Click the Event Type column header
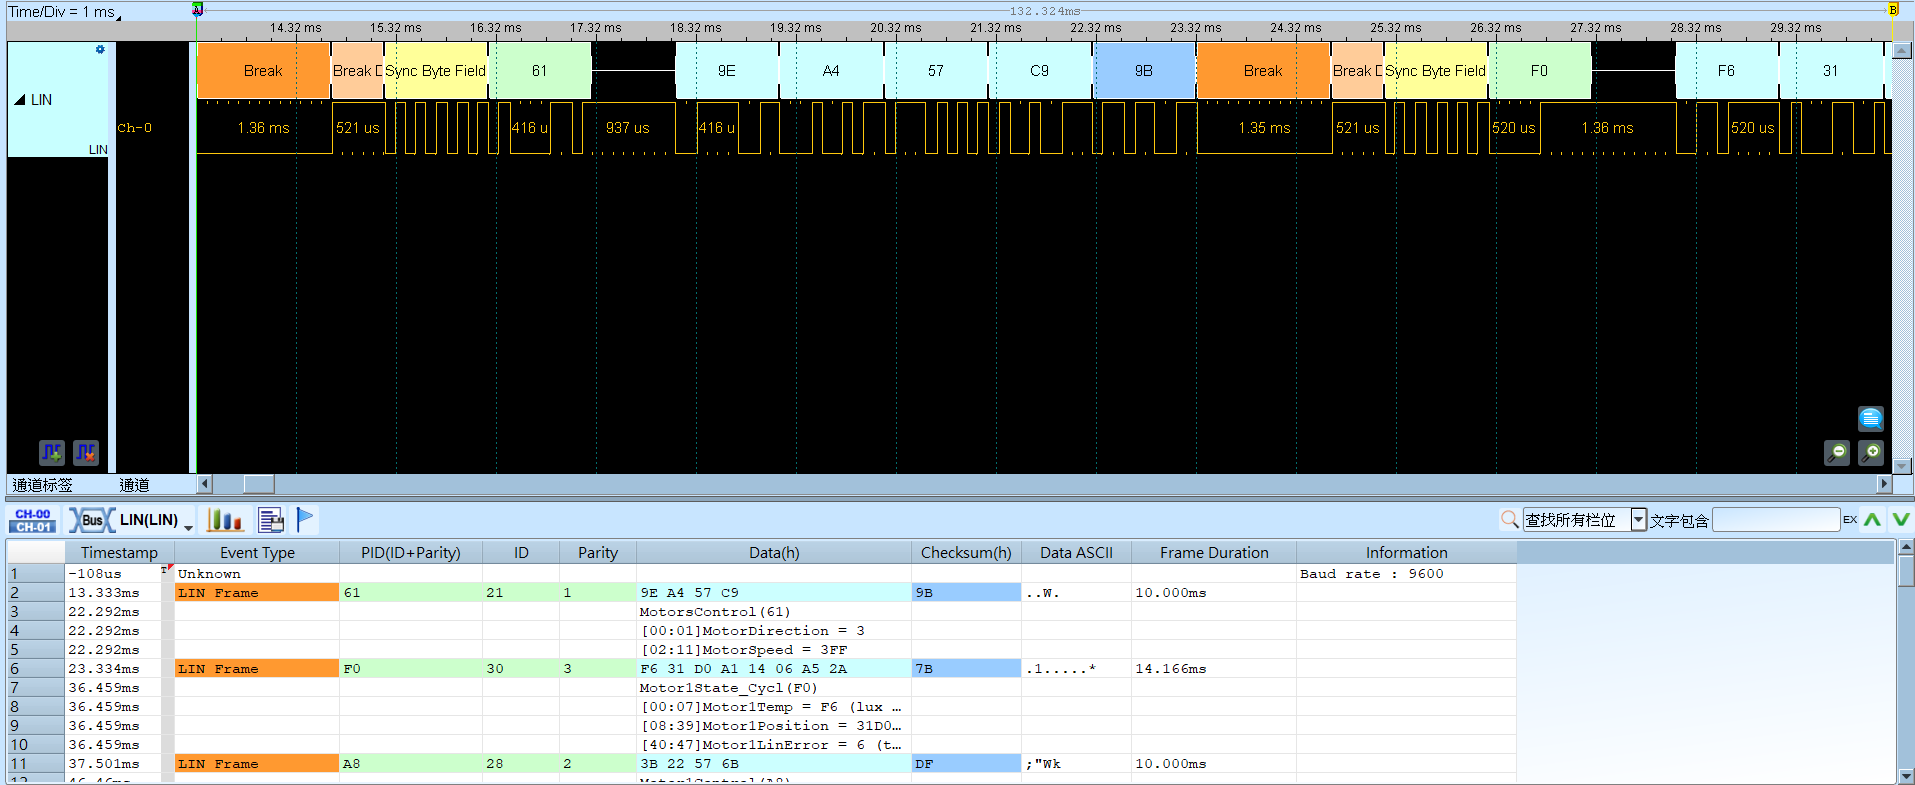 tap(257, 552)
